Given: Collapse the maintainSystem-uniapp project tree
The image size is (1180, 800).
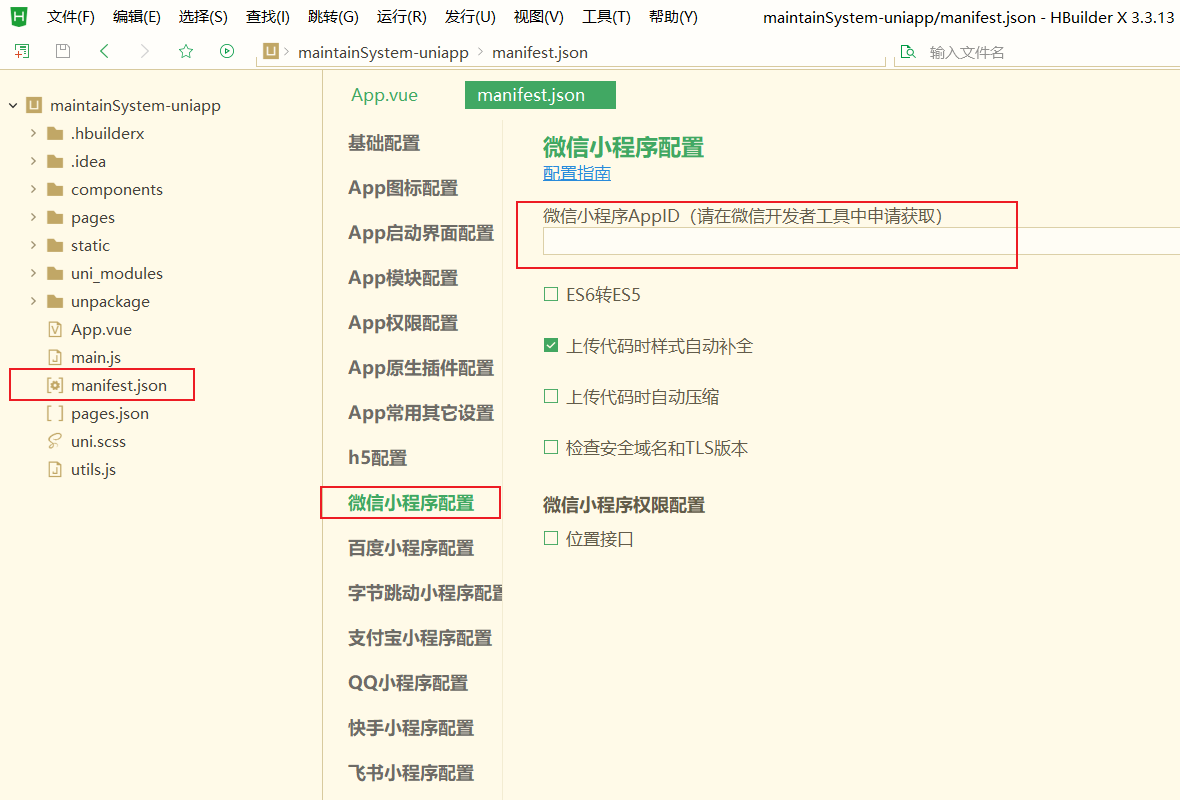Looking at the screenshot, I should (x=11, y=105).
